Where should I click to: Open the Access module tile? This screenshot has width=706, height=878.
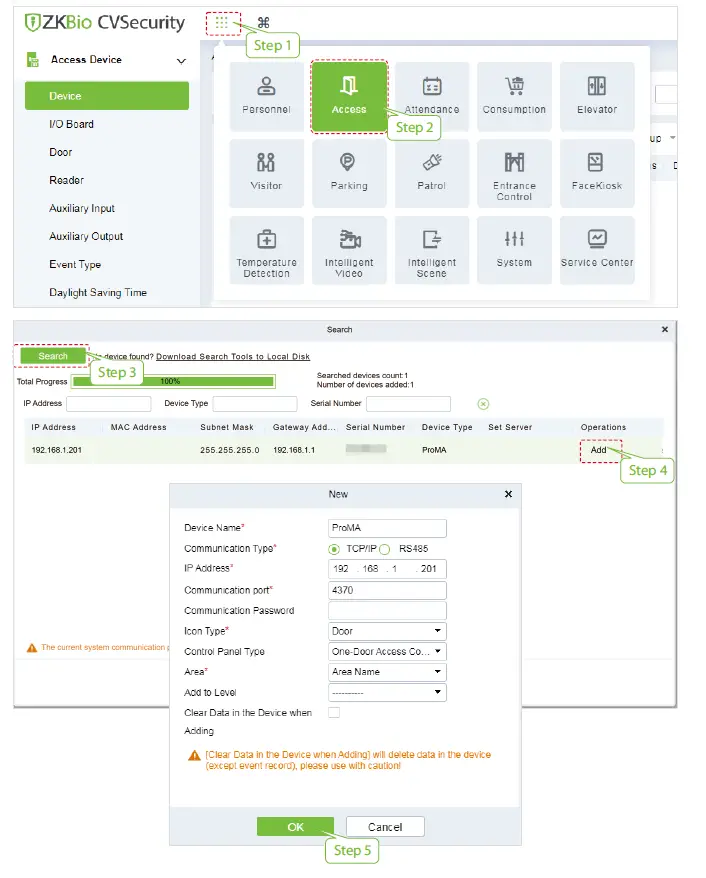click(349, 96)
